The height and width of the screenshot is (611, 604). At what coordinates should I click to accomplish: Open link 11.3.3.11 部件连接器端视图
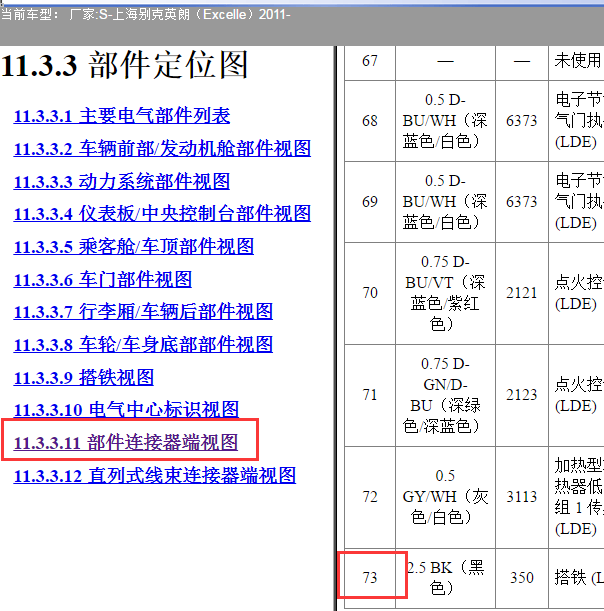[x=125, y=442]
